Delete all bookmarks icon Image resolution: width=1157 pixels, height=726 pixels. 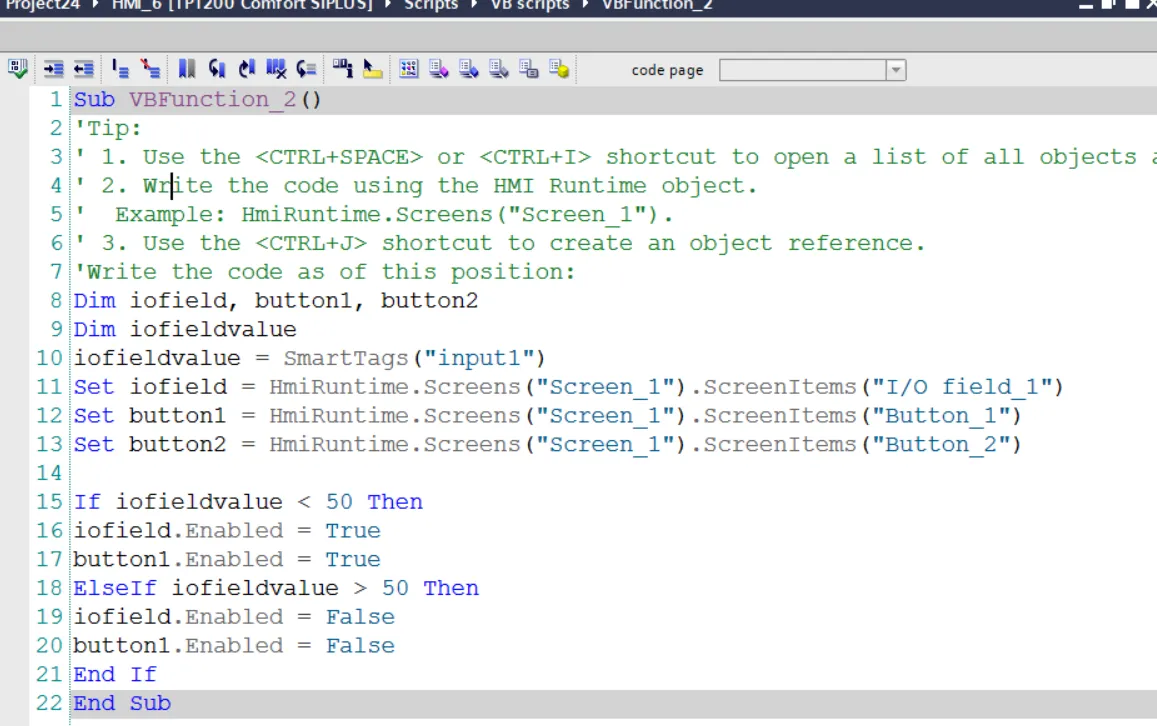pyautogui.click(x=276, y=69)
